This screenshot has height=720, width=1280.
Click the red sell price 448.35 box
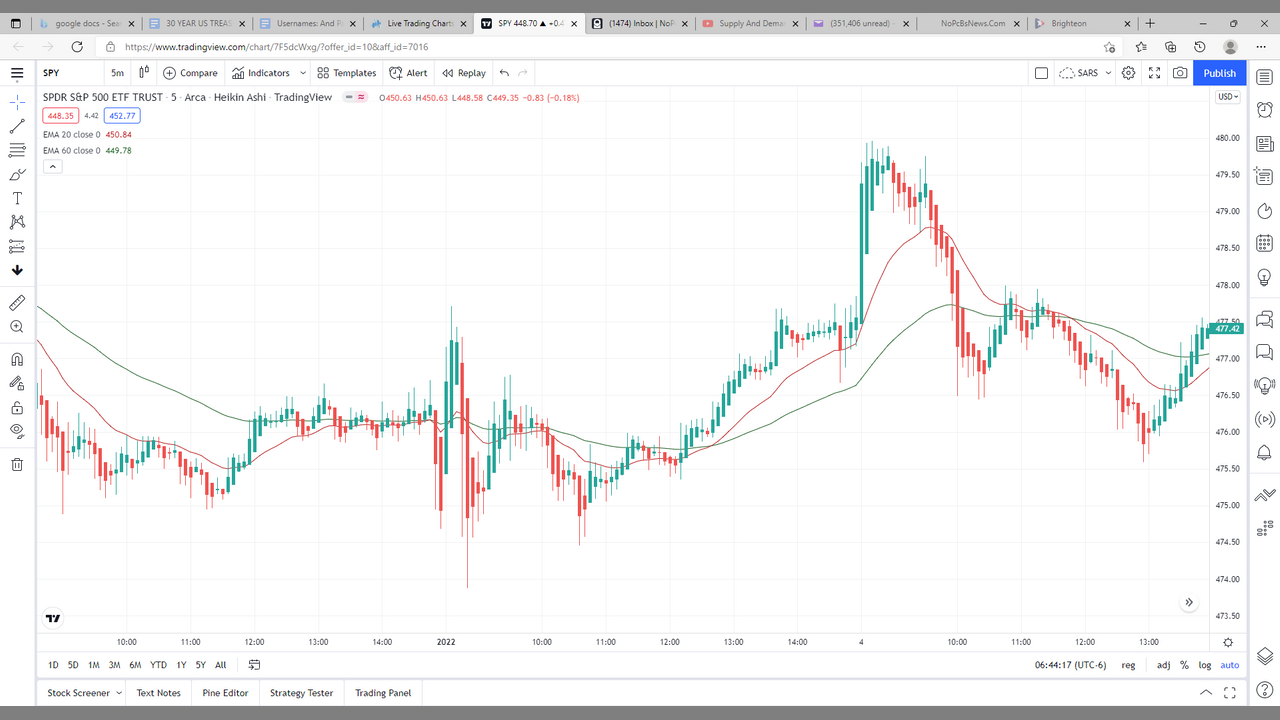click(x=61, y=115)
